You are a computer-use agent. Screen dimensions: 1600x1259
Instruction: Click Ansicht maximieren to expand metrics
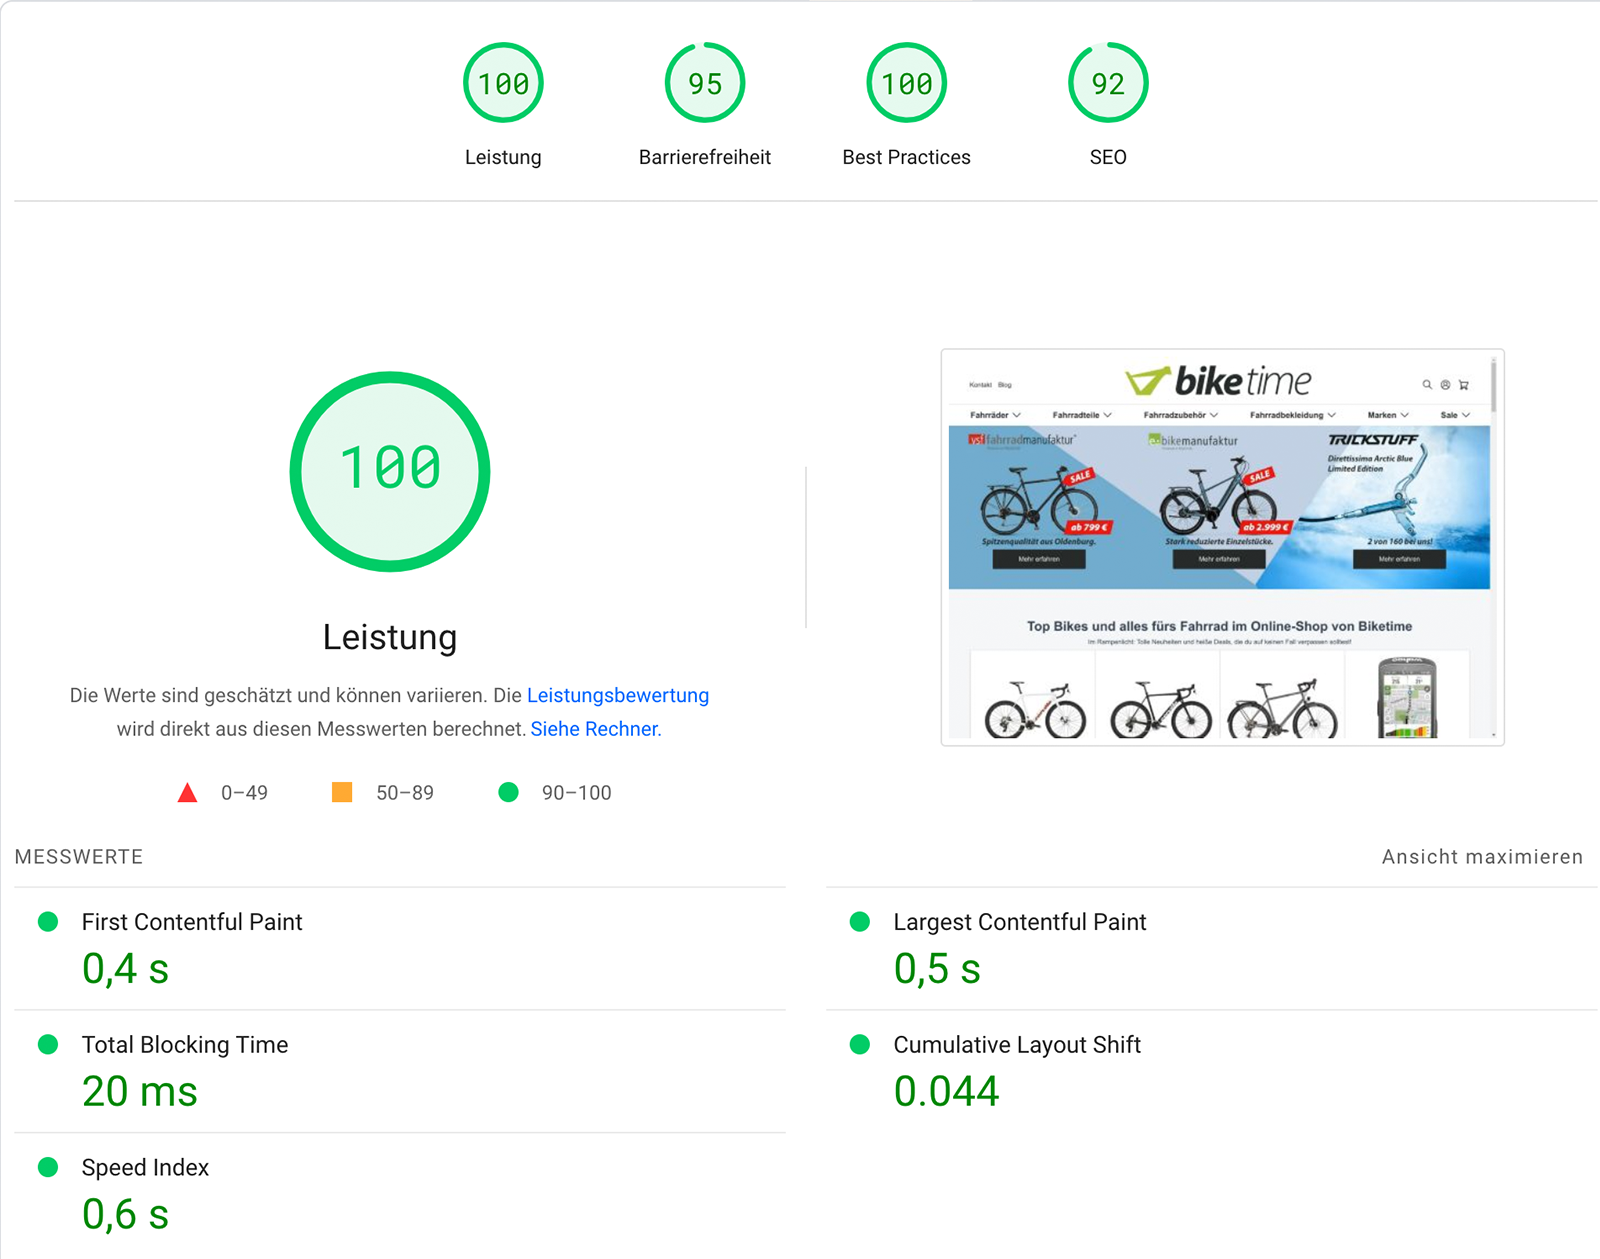pyautogui.click(x=1482, y=857)
